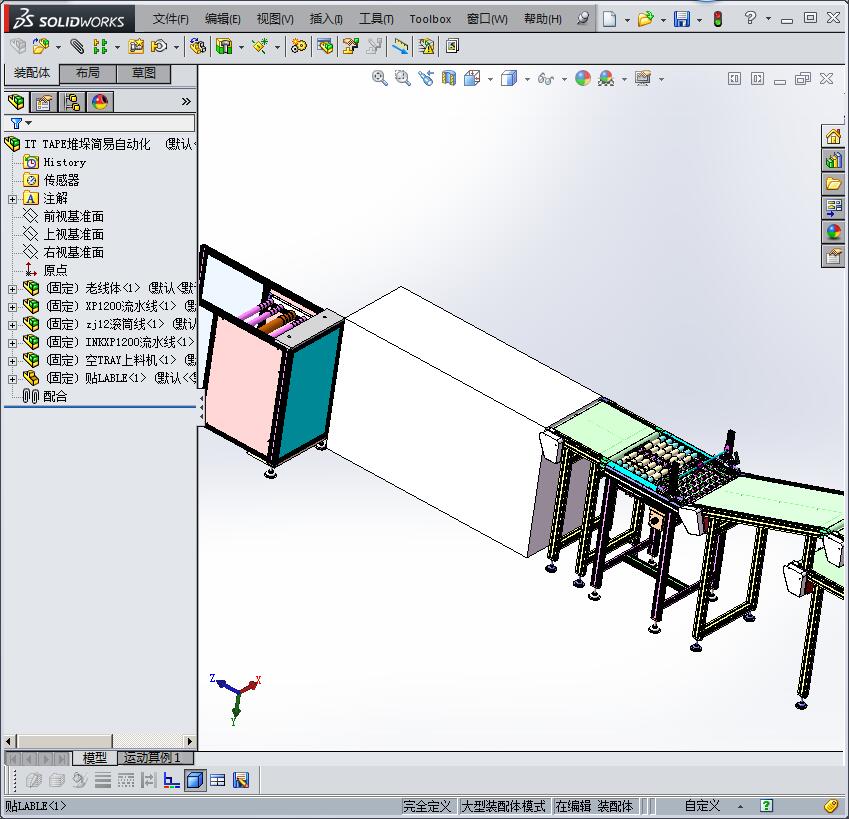Click the green question mark status icon
849x819 pixels.
click(x=767, y=806)
